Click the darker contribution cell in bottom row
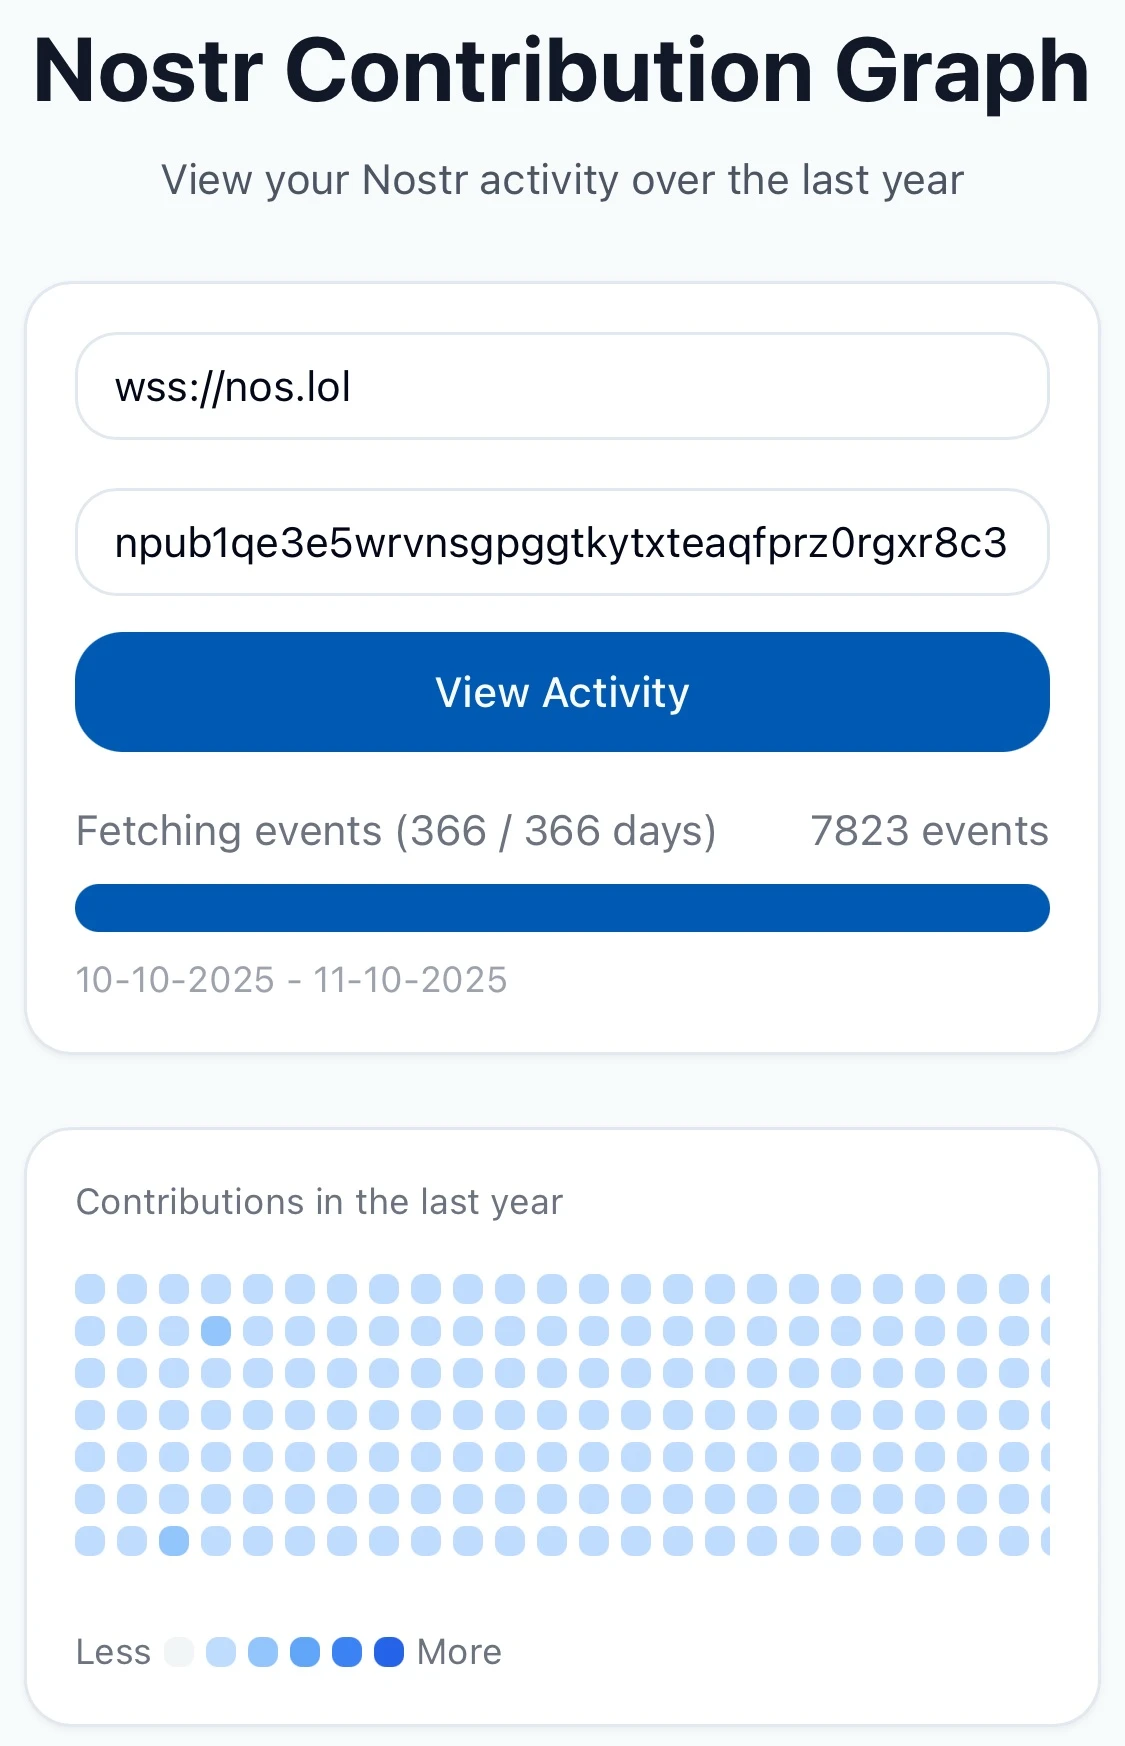This screenshot has height=1746, width=1125. point(174,1541)
